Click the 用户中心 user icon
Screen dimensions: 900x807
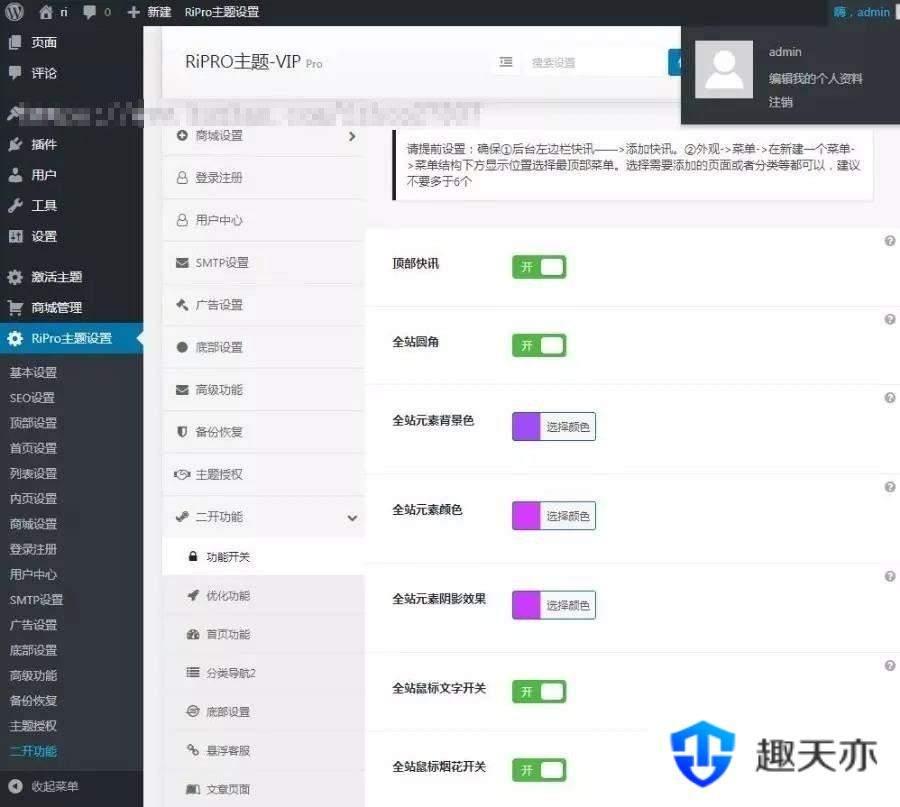point(182,220)
